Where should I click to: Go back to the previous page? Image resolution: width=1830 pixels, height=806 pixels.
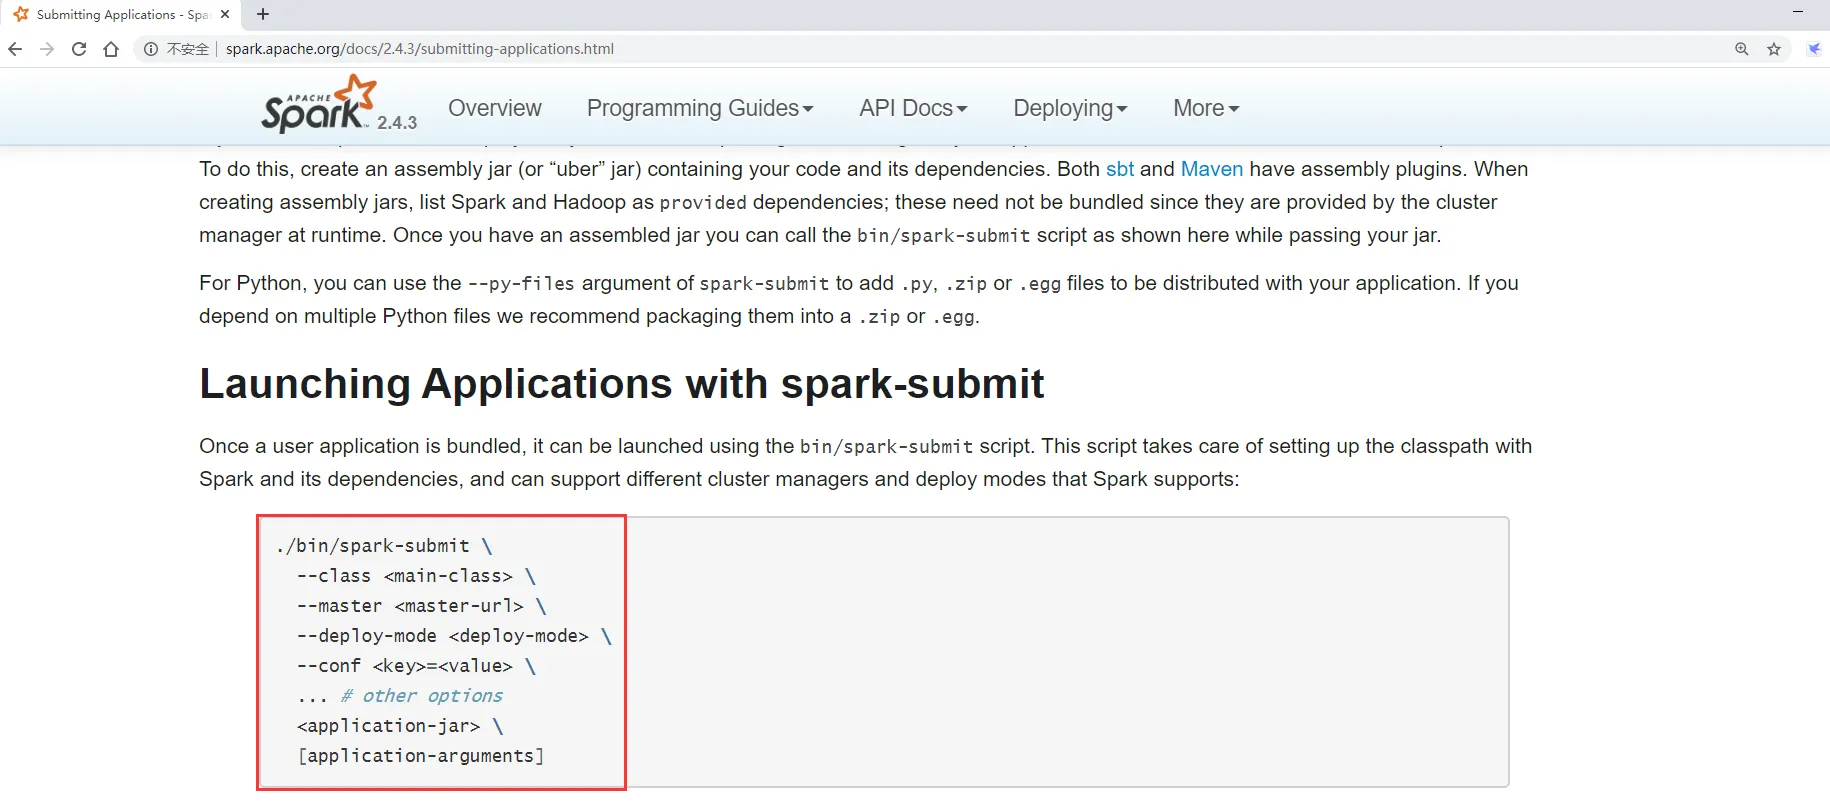pos(15,49)
